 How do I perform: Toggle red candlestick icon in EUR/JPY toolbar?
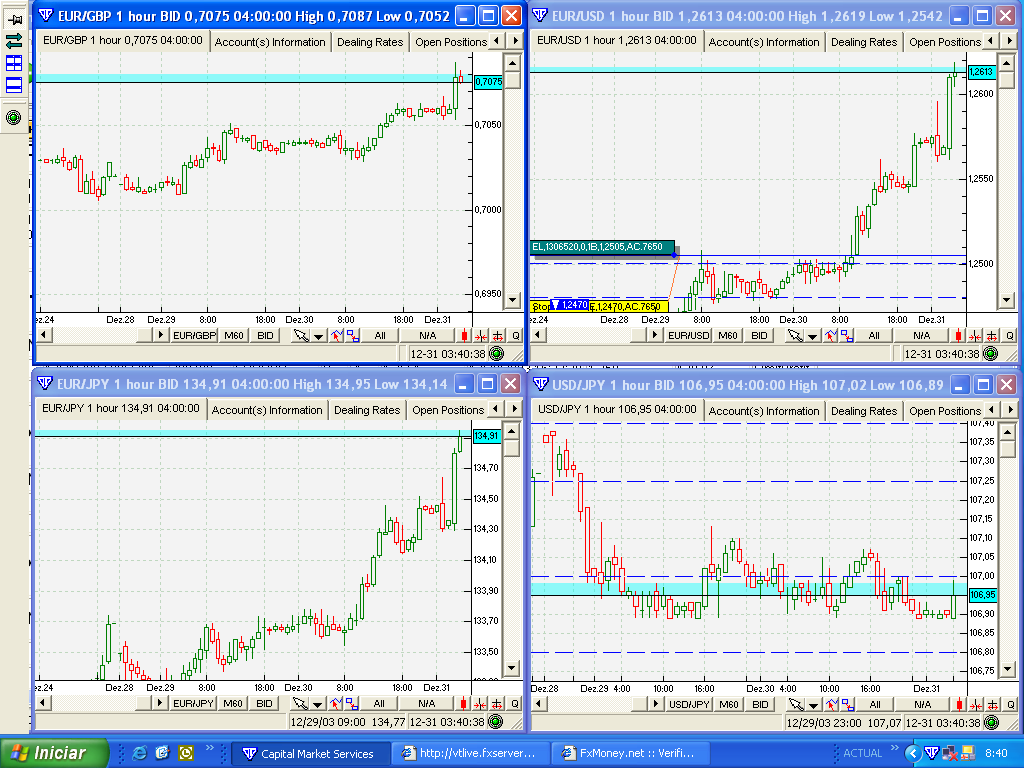tap(464, 703)
